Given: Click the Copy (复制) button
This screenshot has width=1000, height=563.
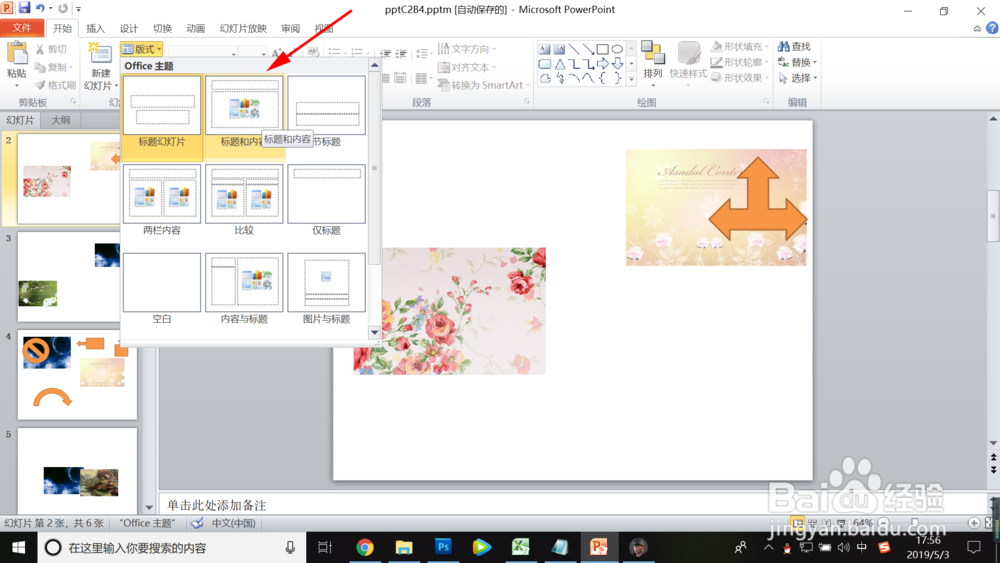Looking at the screenshot, I should 54,67.
